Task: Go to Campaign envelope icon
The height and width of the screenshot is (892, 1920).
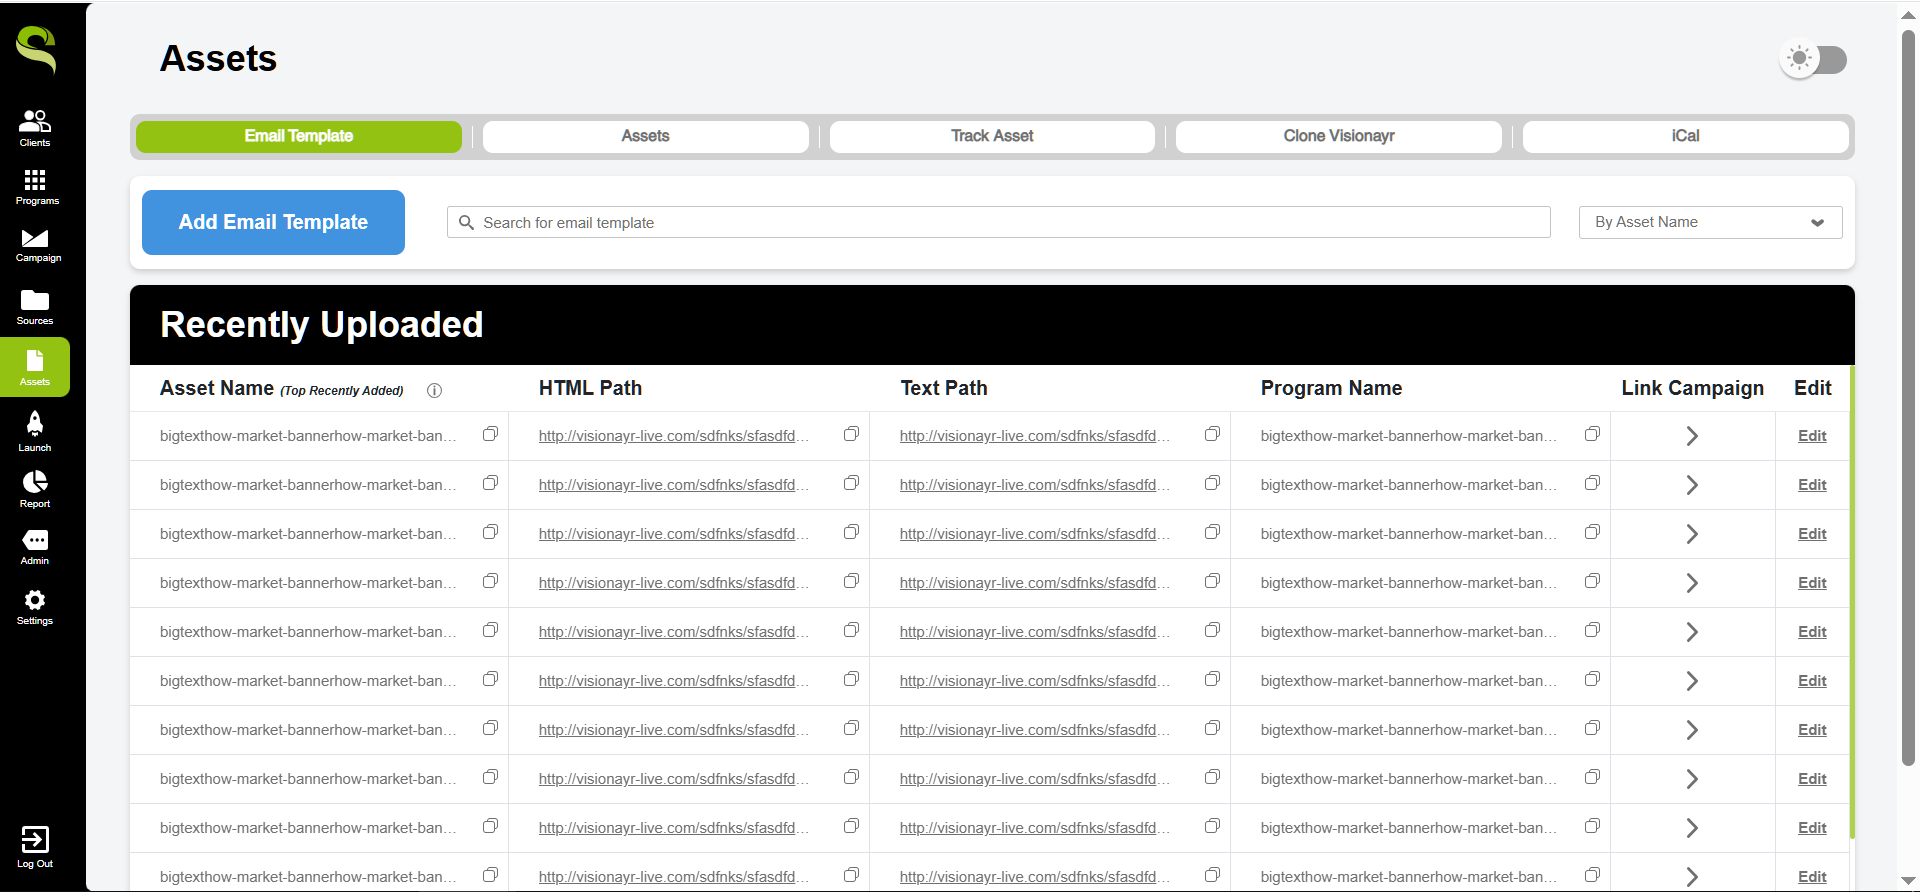Action: (35, 244)
